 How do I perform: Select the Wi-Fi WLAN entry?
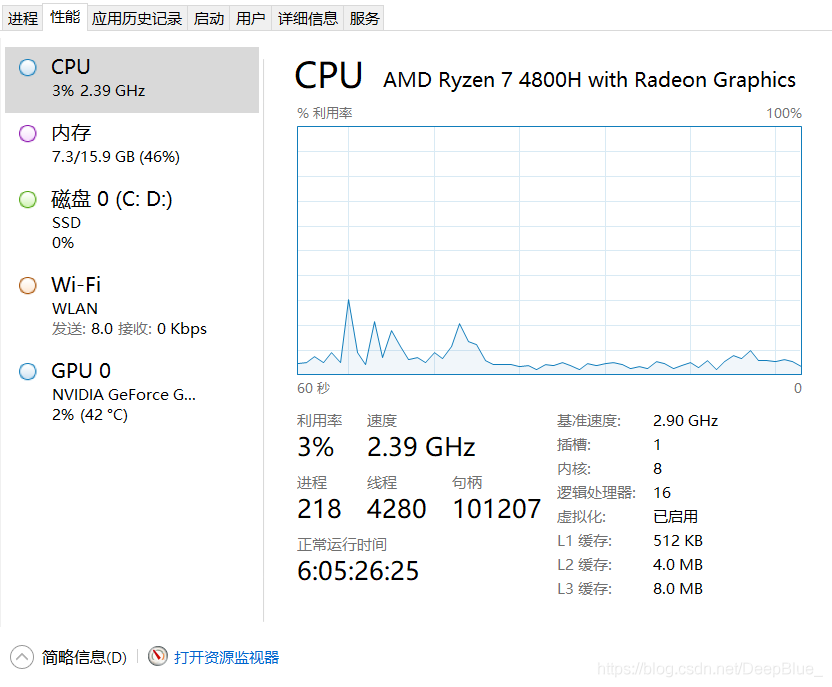132,307
